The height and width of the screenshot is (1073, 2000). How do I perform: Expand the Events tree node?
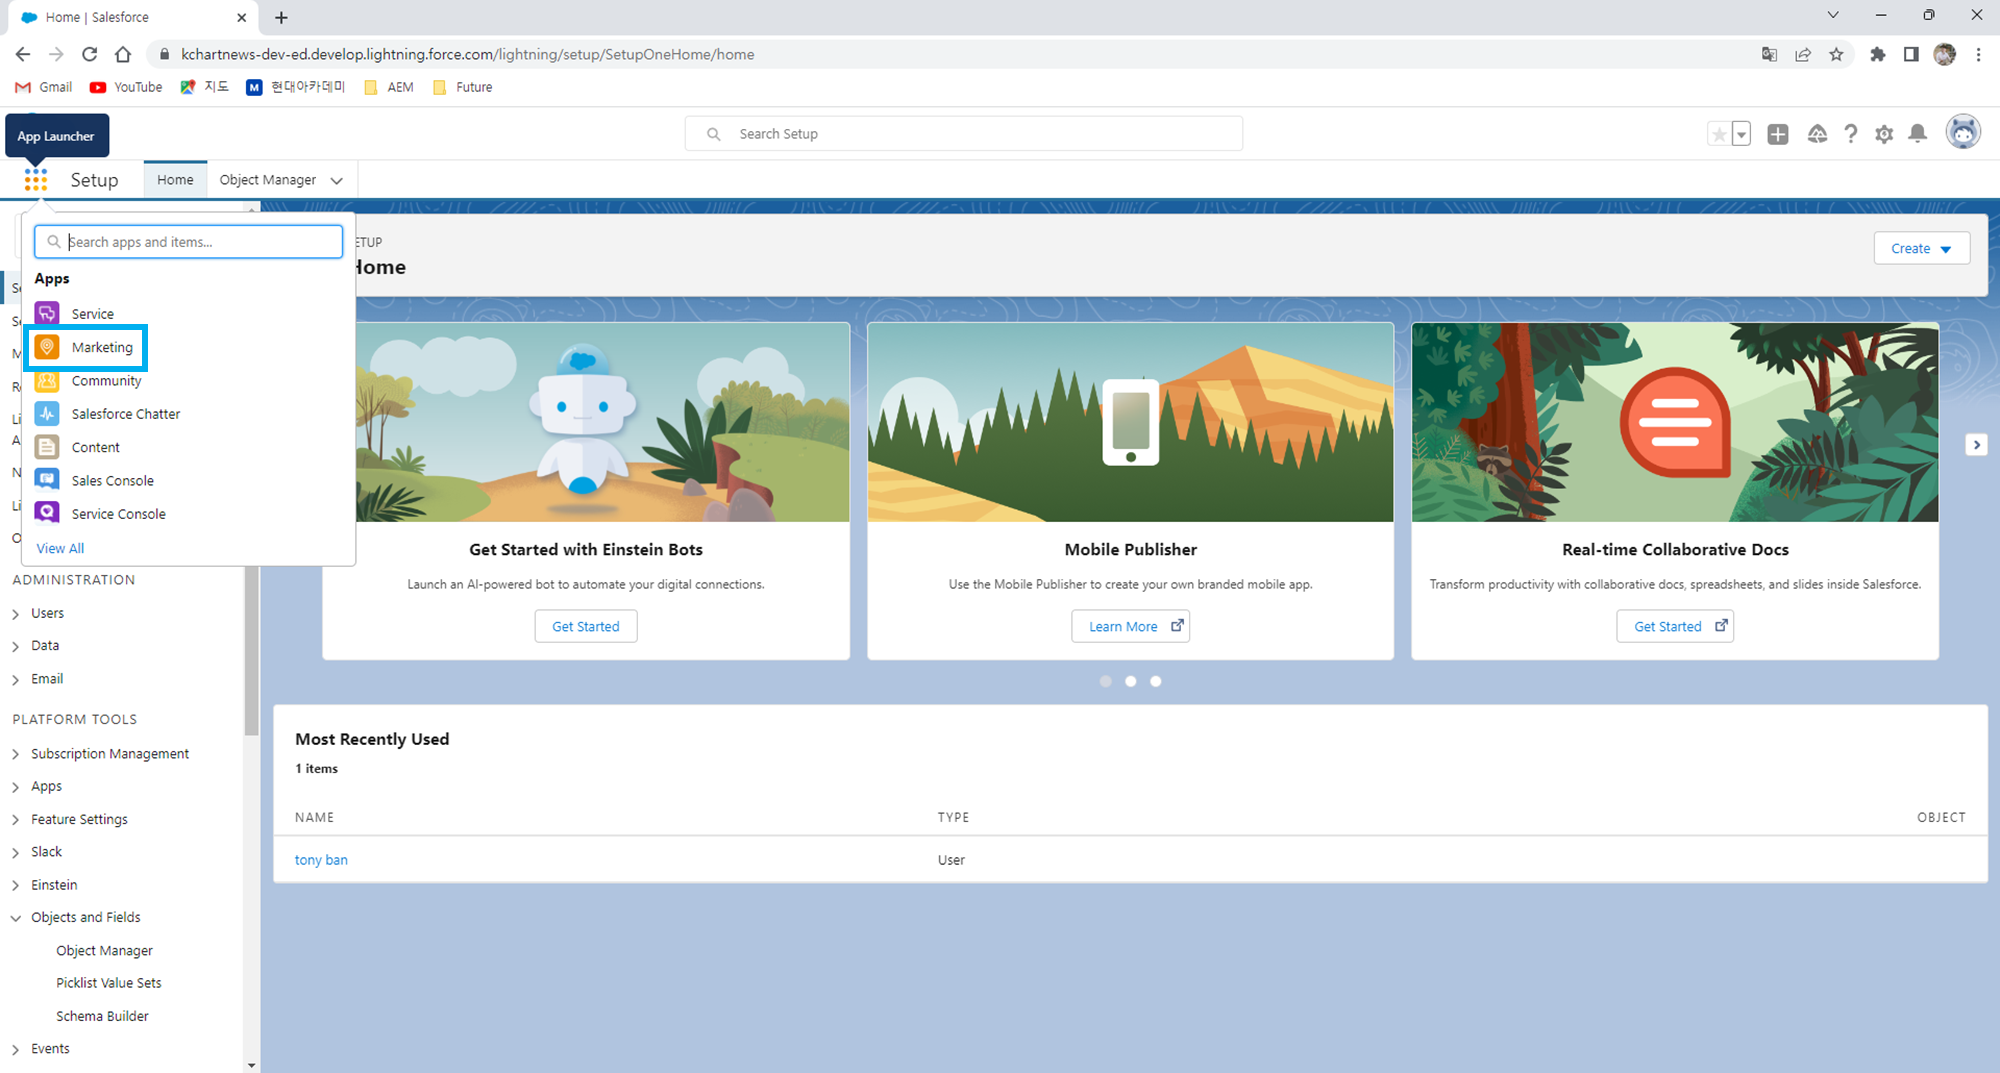tap(15, 1050)
